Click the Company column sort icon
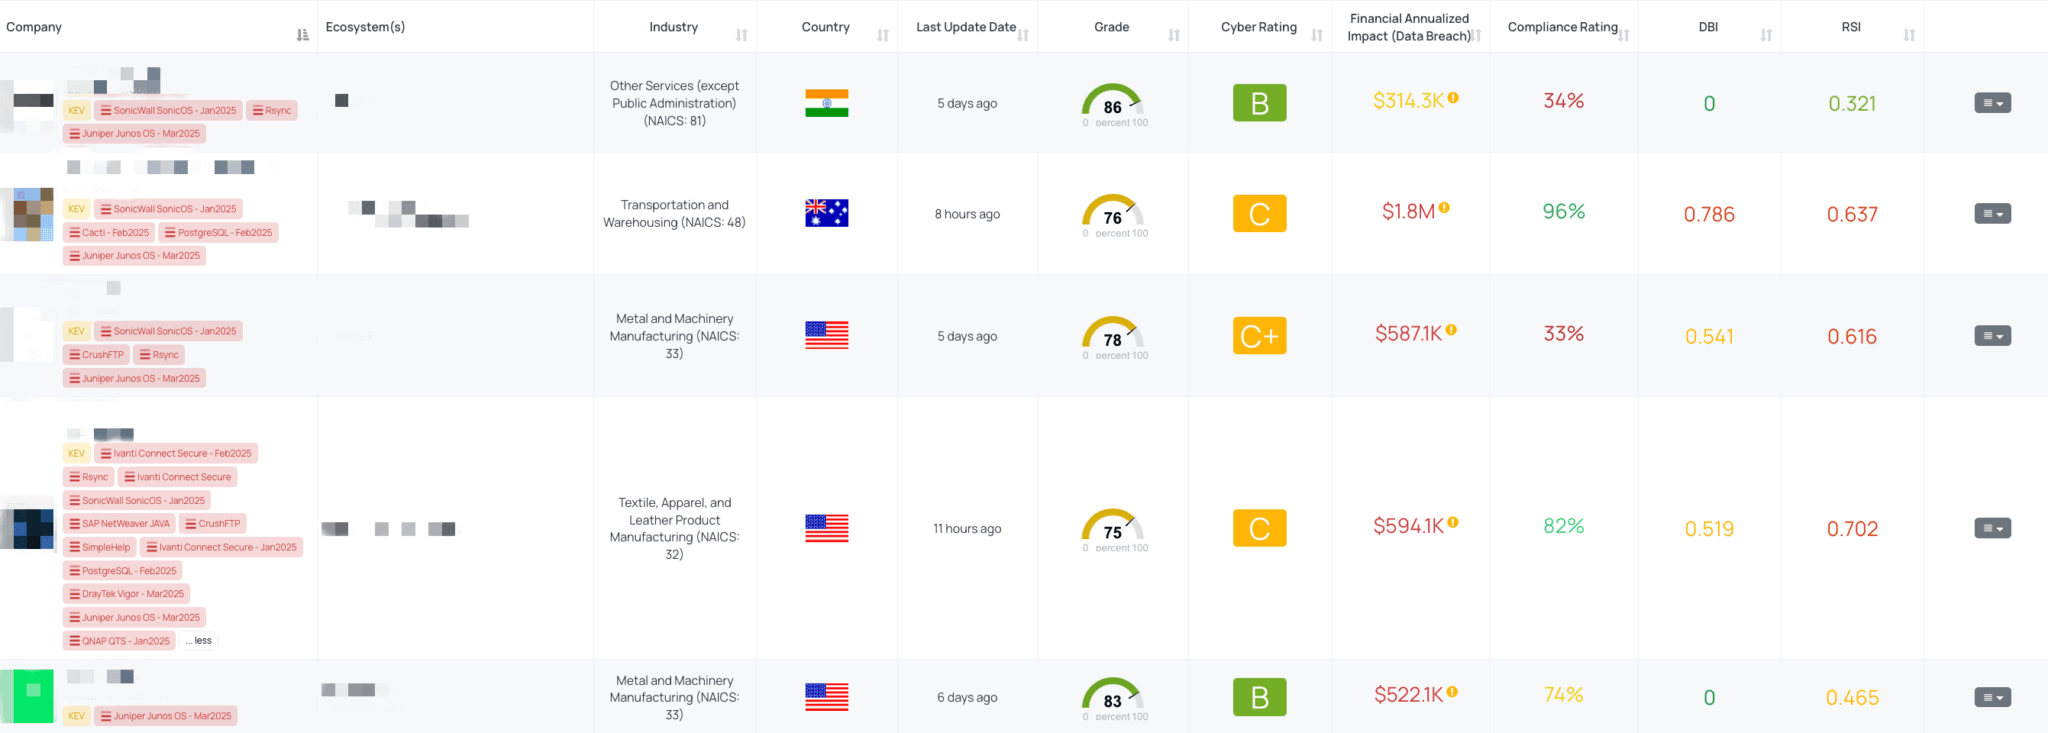 pos(303,35)
